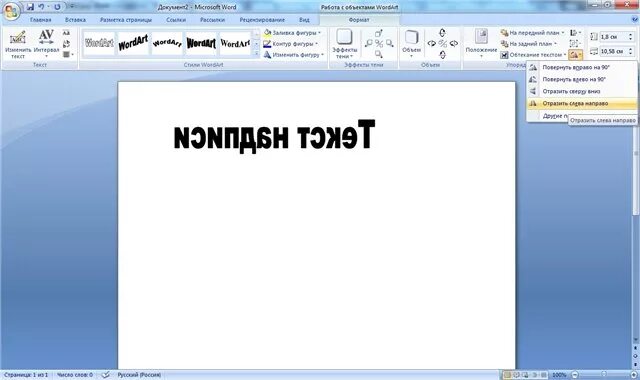Toggle shadow on/off center icon
640x380 pixels.
point(379,44)
